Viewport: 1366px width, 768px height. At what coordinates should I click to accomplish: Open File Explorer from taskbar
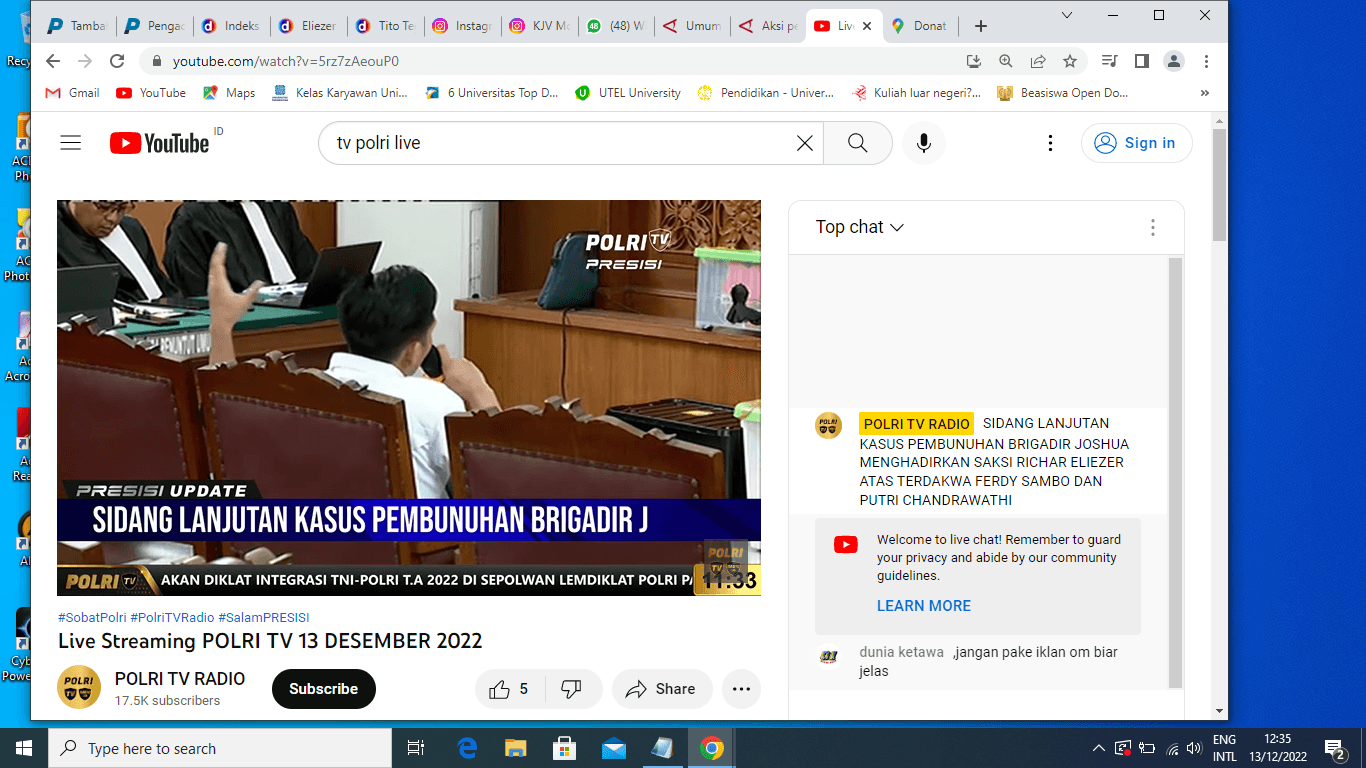pyautogui.click(x=516, y=748)
